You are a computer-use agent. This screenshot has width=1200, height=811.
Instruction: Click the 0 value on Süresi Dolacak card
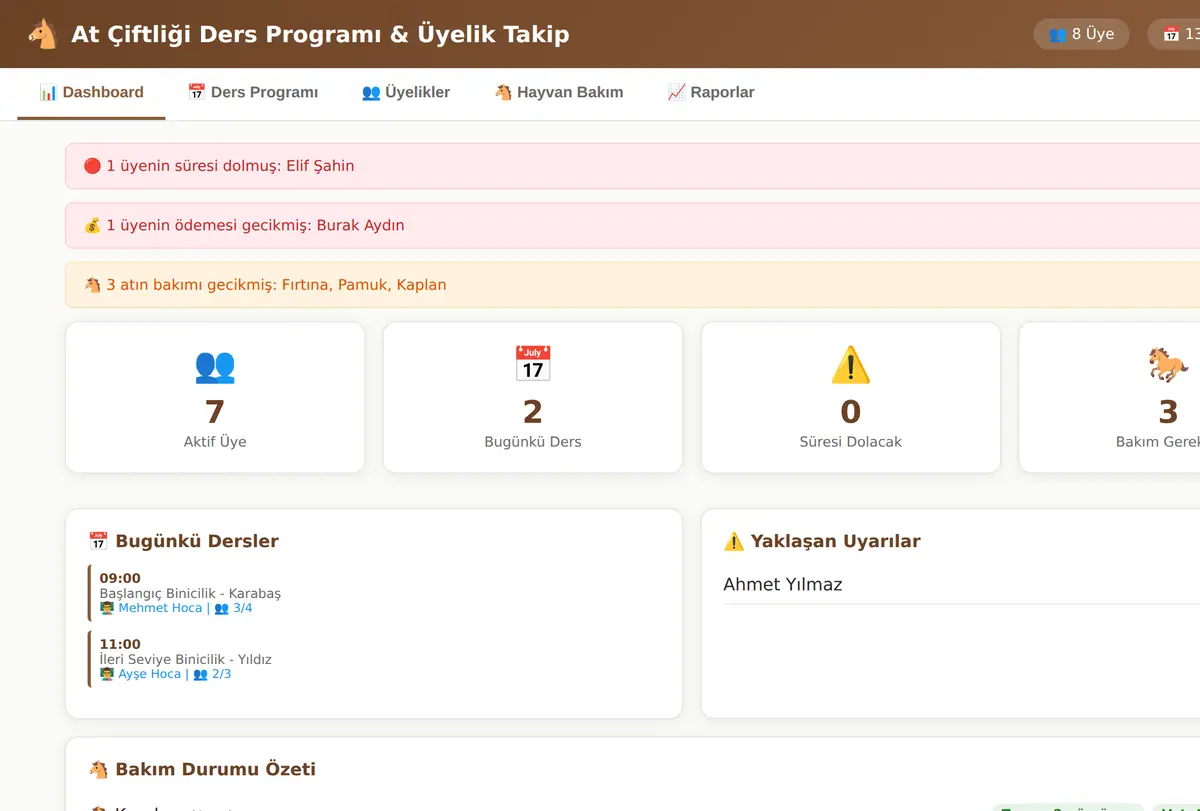point(851,412)
